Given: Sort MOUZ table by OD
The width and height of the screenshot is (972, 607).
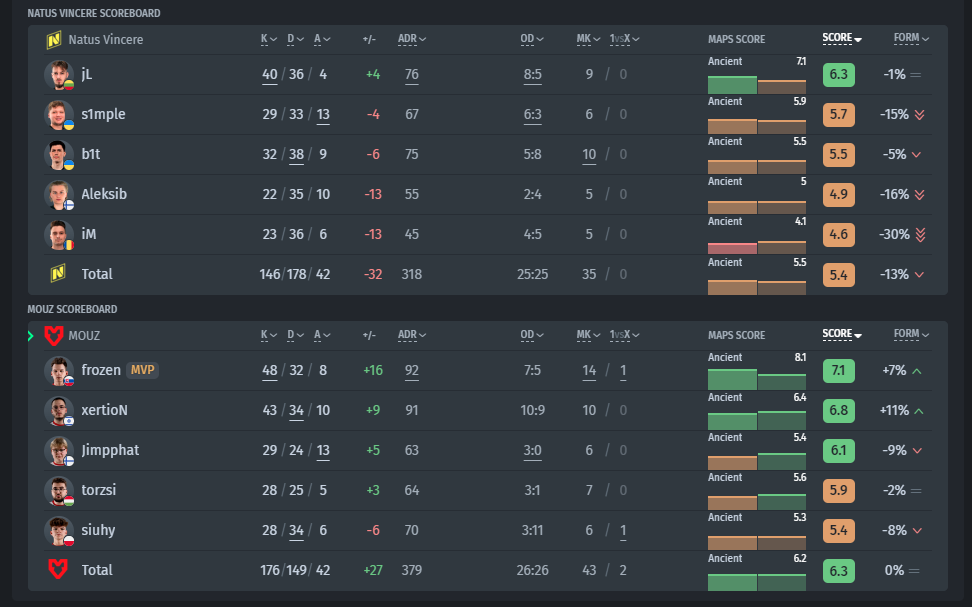Looking at the screenshot, I should pyautogui.click(x=532, y=335).
